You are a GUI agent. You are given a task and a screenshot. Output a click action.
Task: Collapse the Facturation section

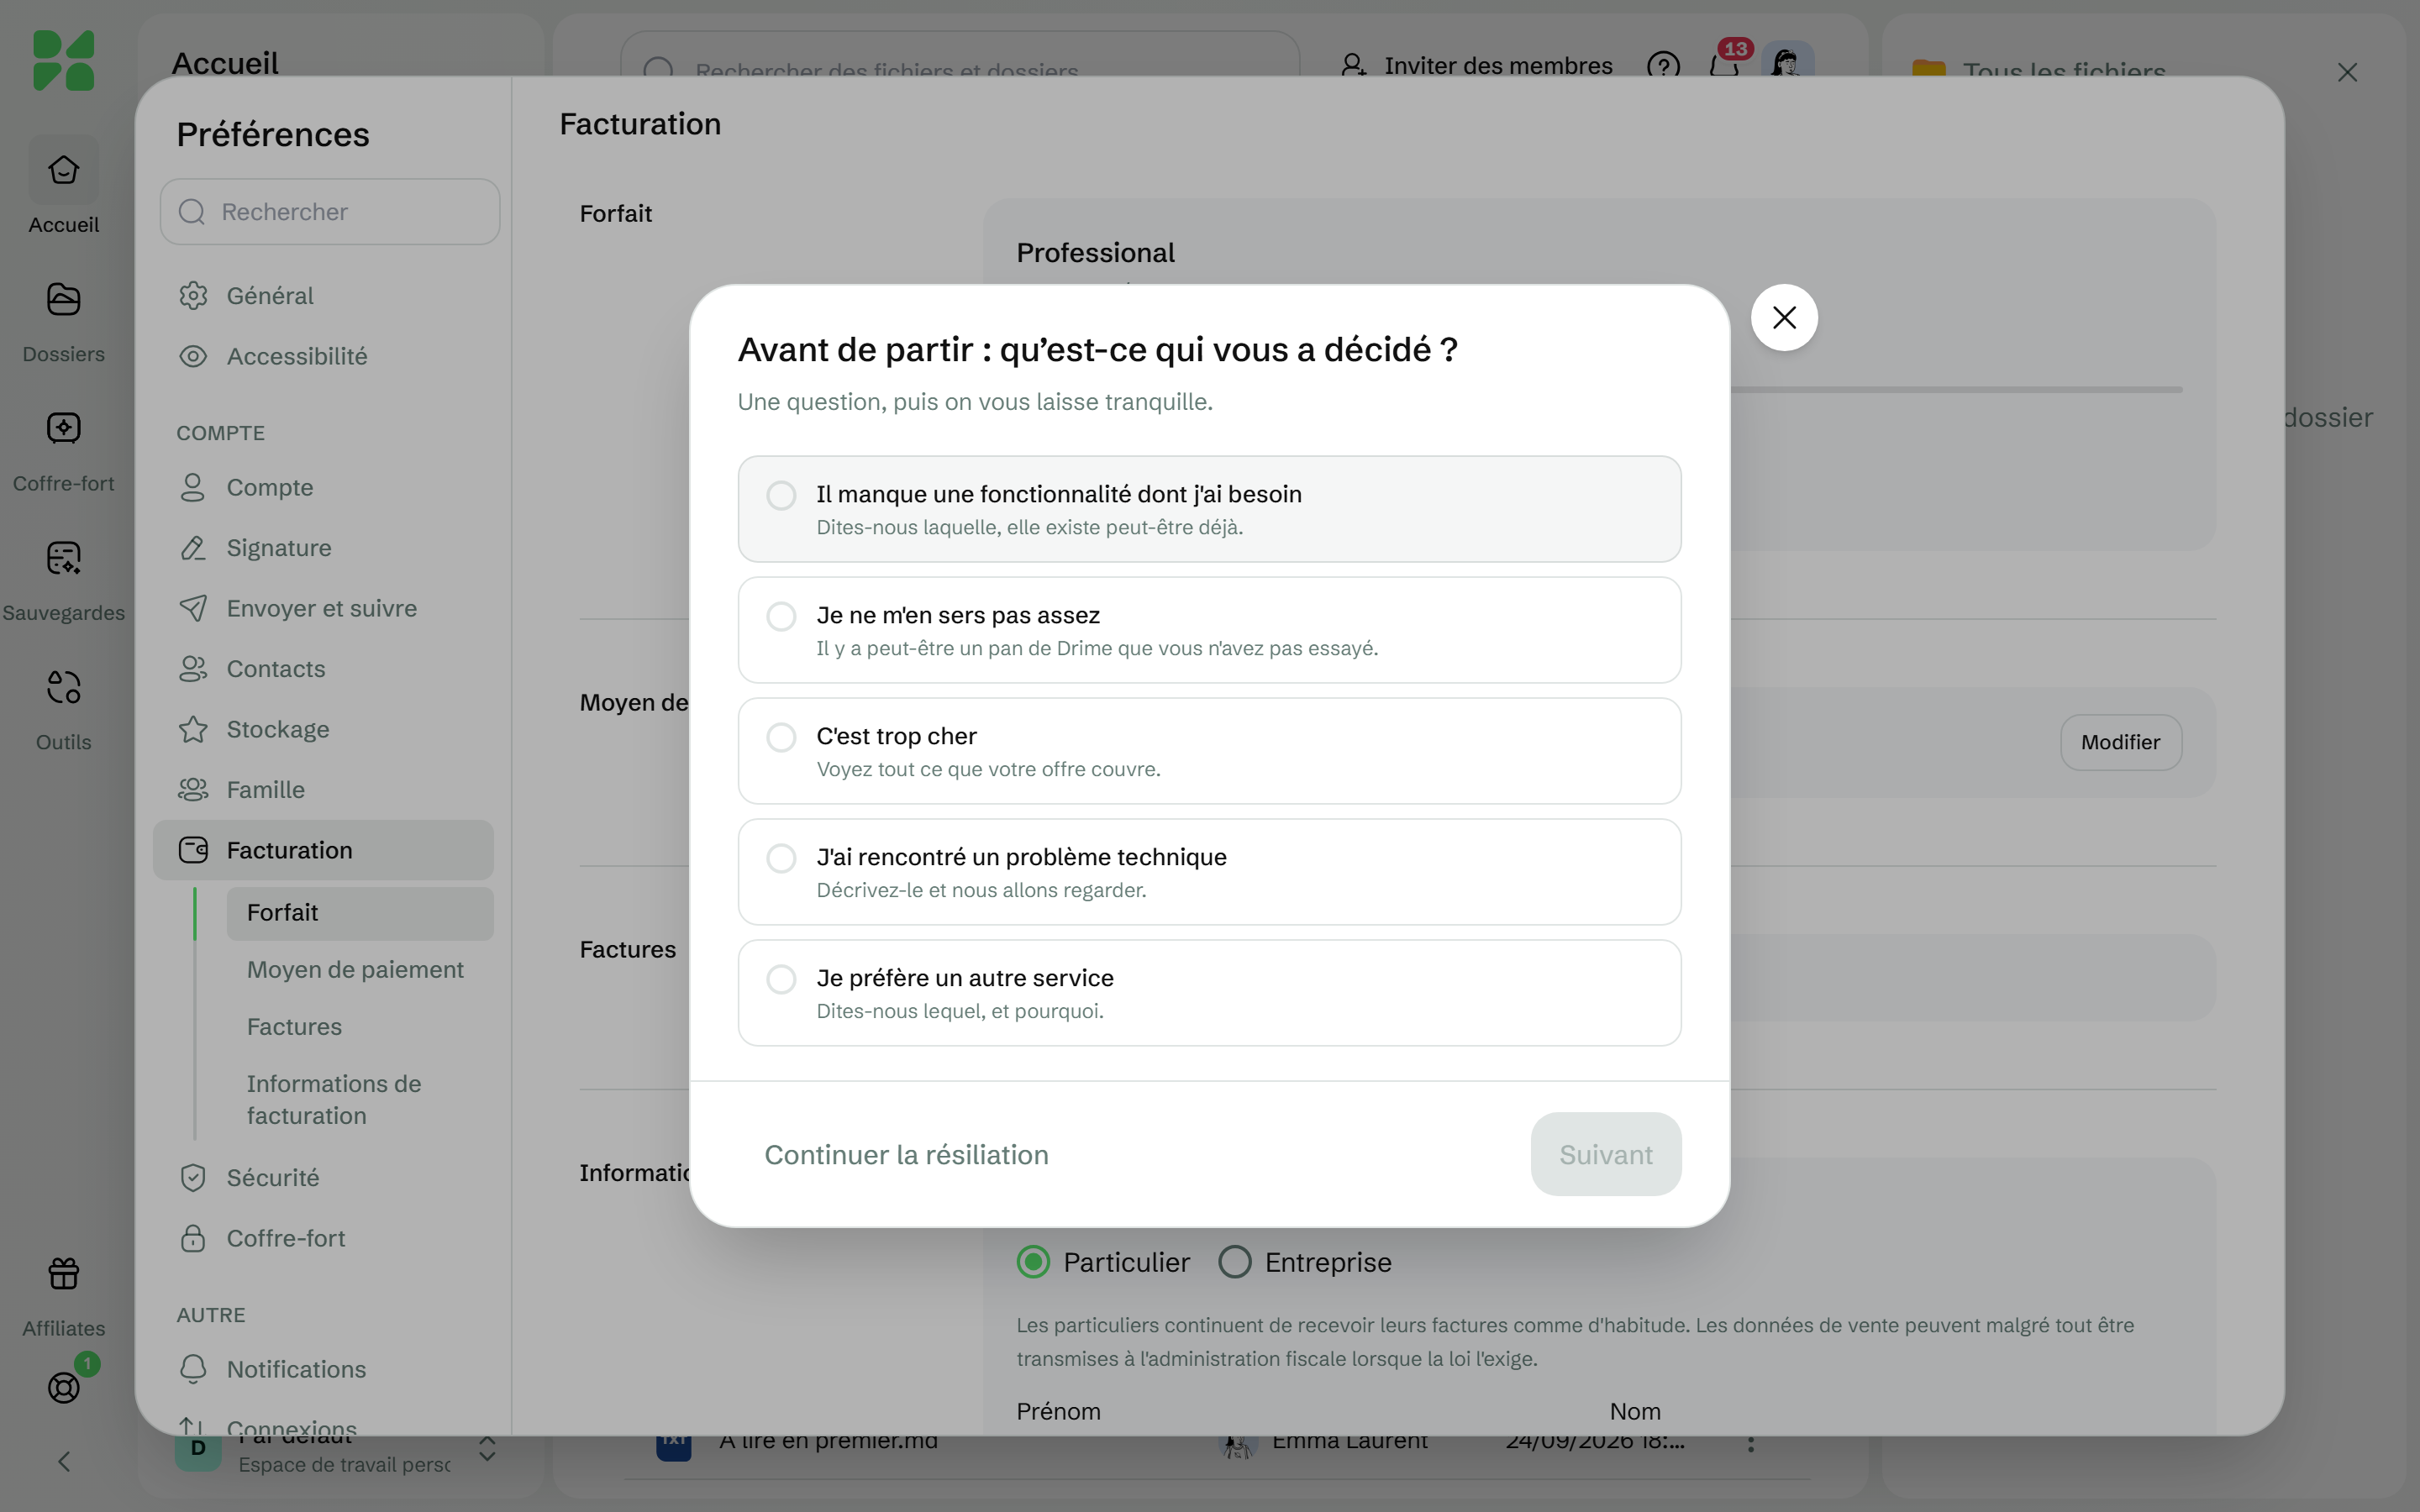(x=323, y=850)
